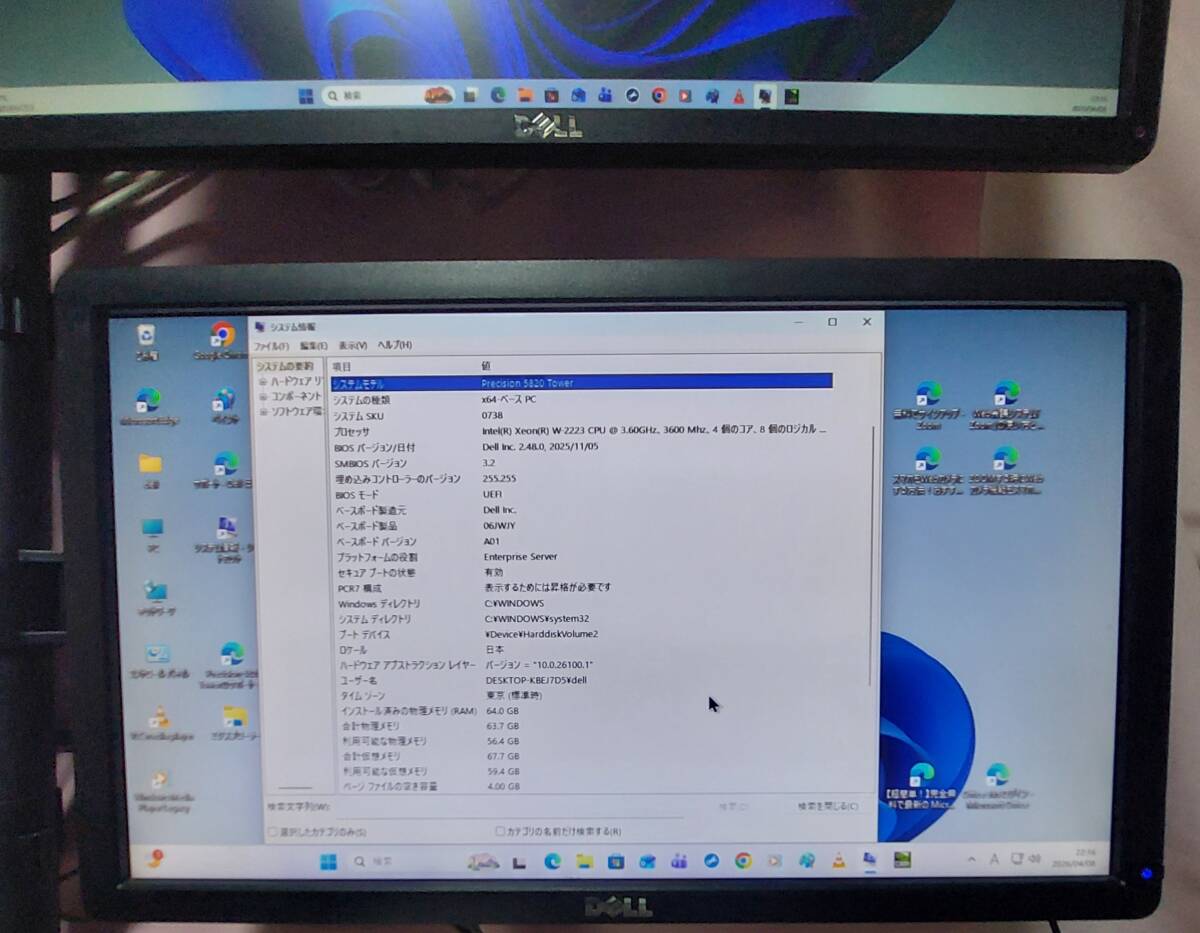Open the ヘルプ(H) menu
Screen dimensions: 1200x933
tap(394, 345)
